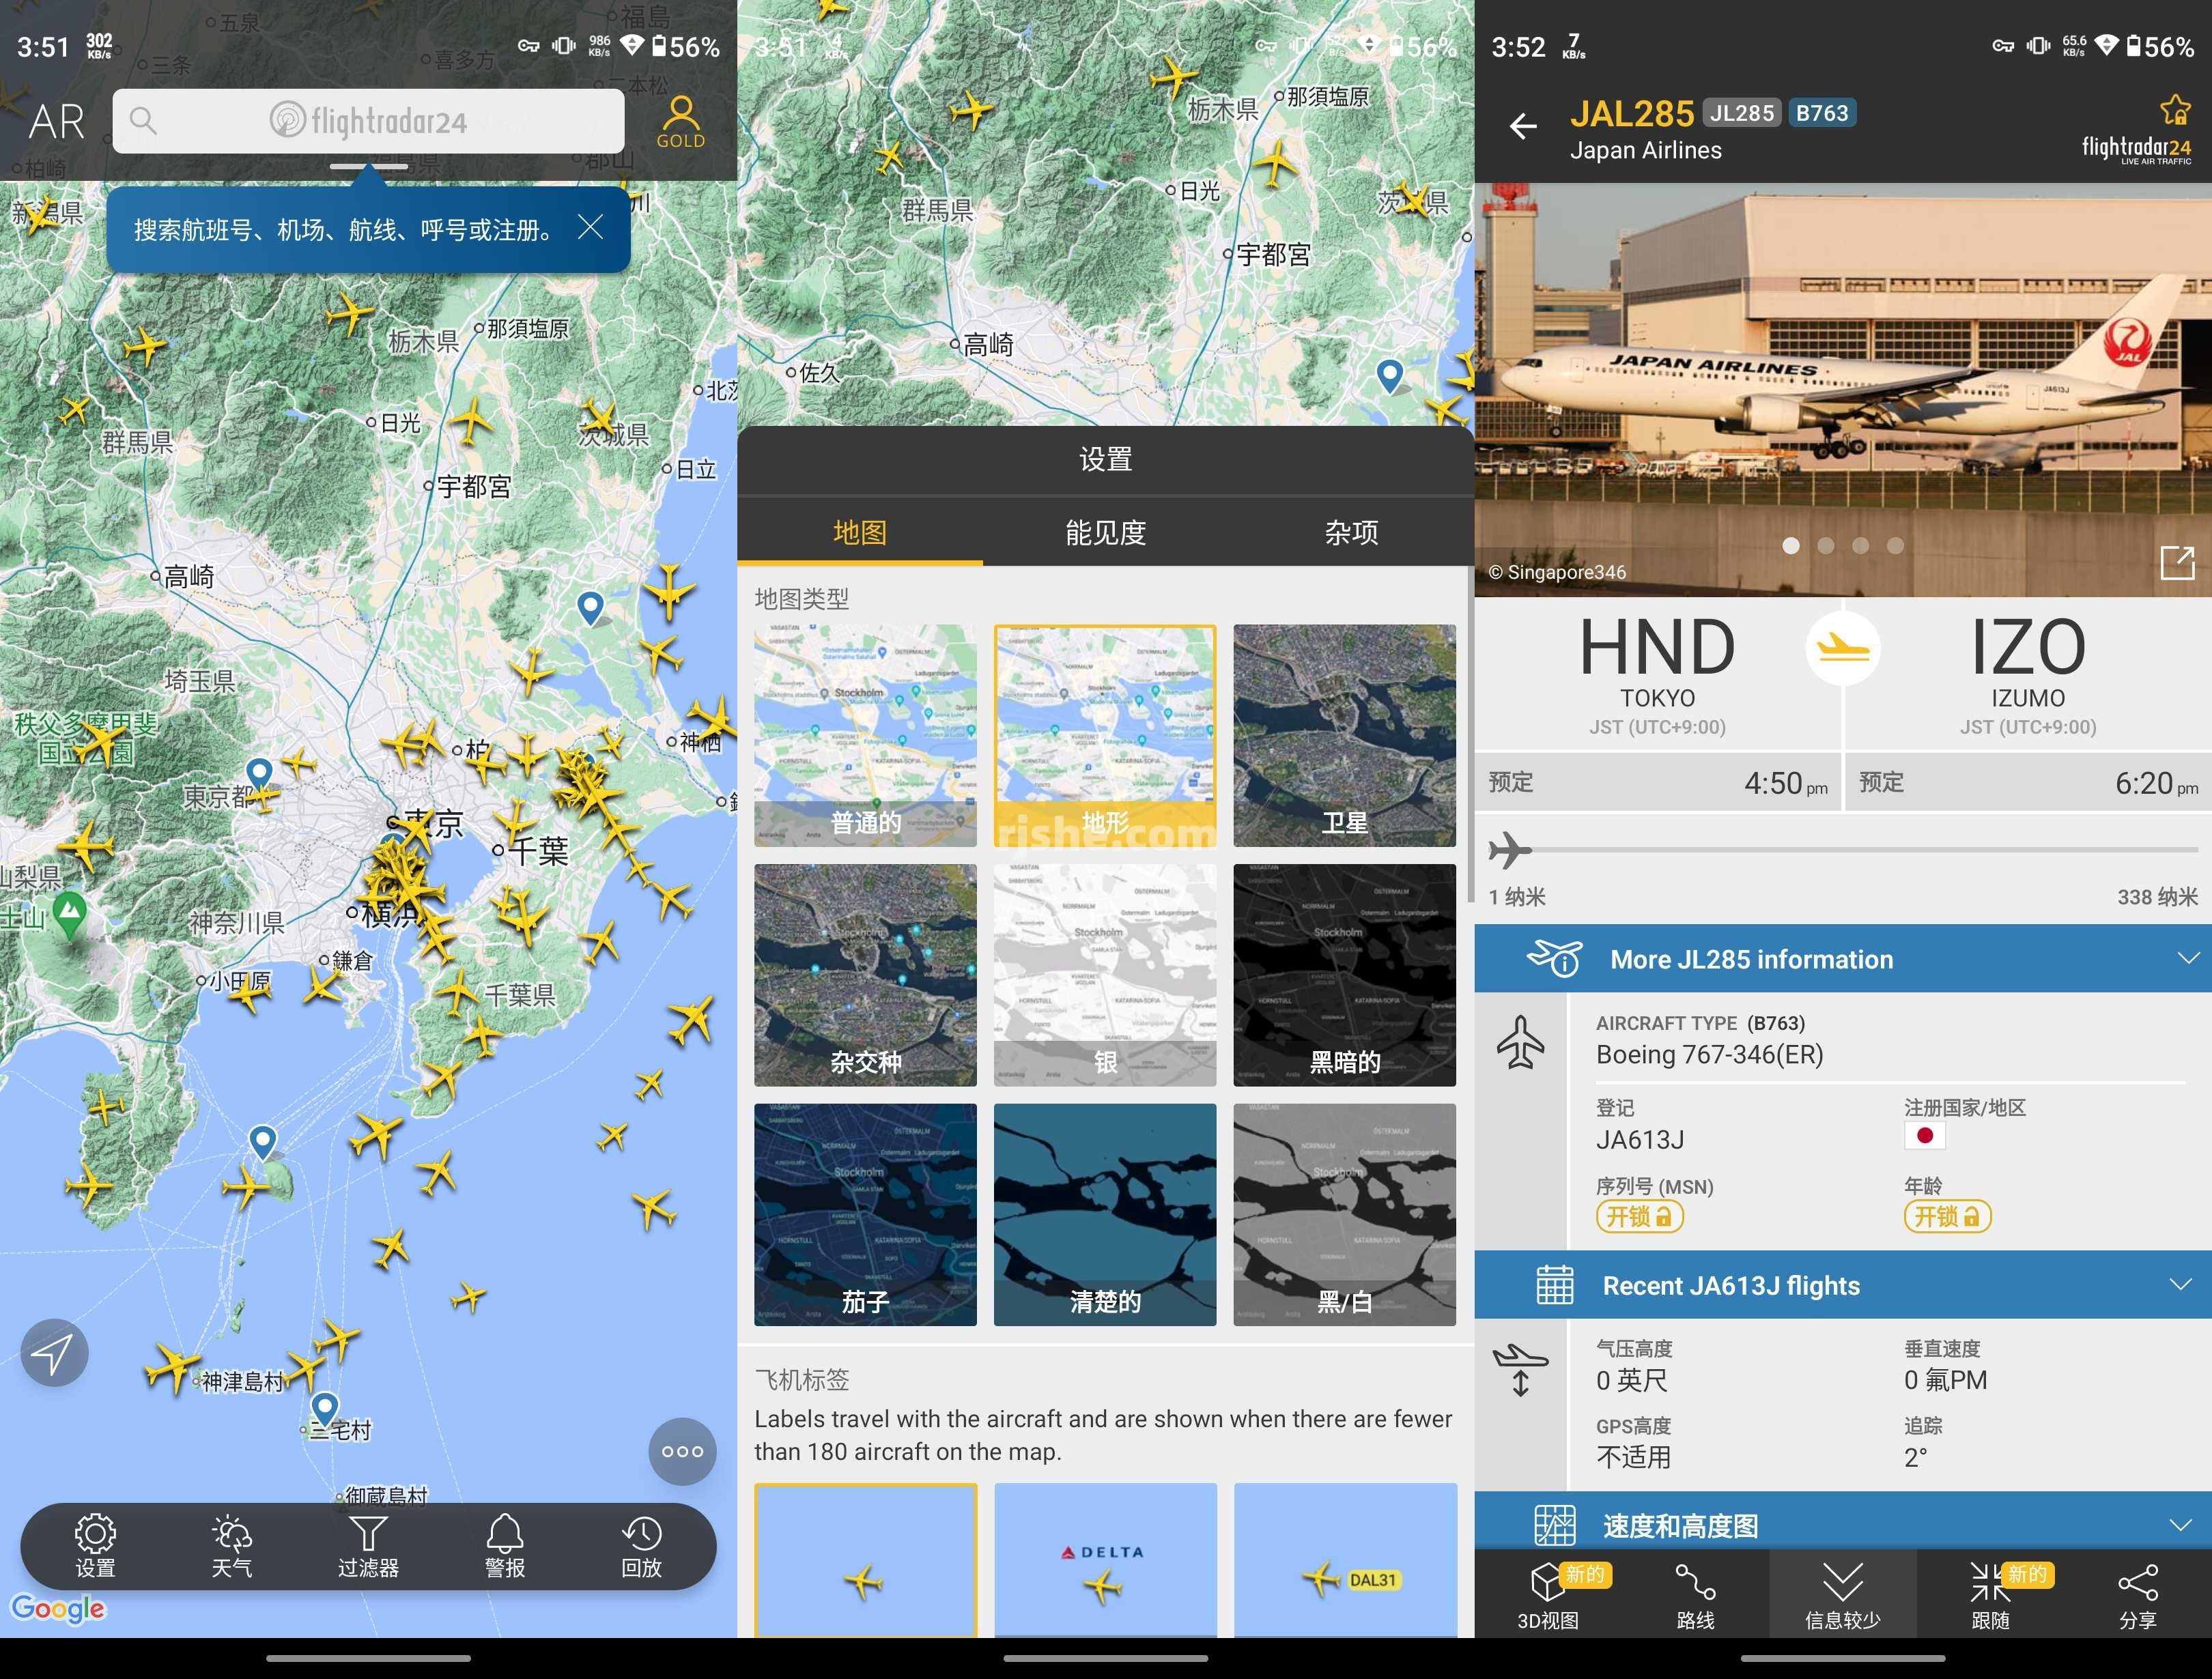Open Settings gear in bottom bar
Image resolution: width=2212 pixels, height=1679 pixels.
coord(95,1546)
